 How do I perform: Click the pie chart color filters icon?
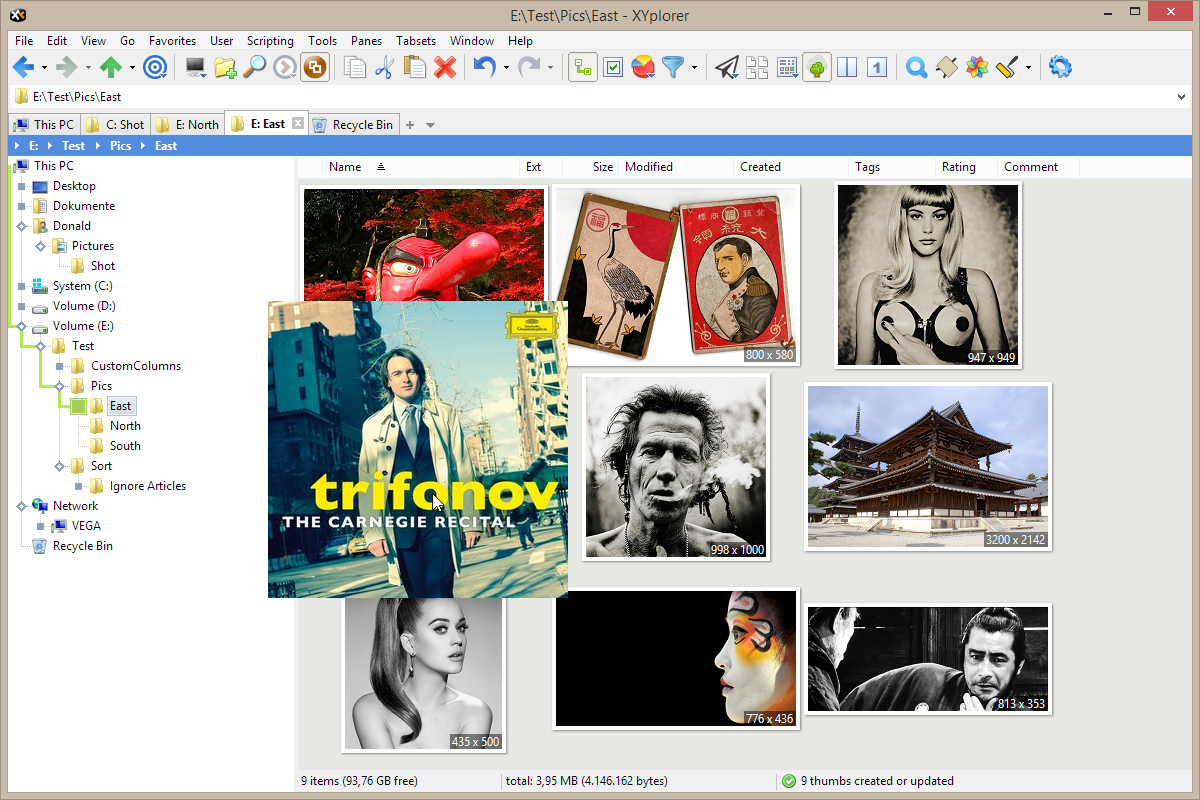pos(644,68)
